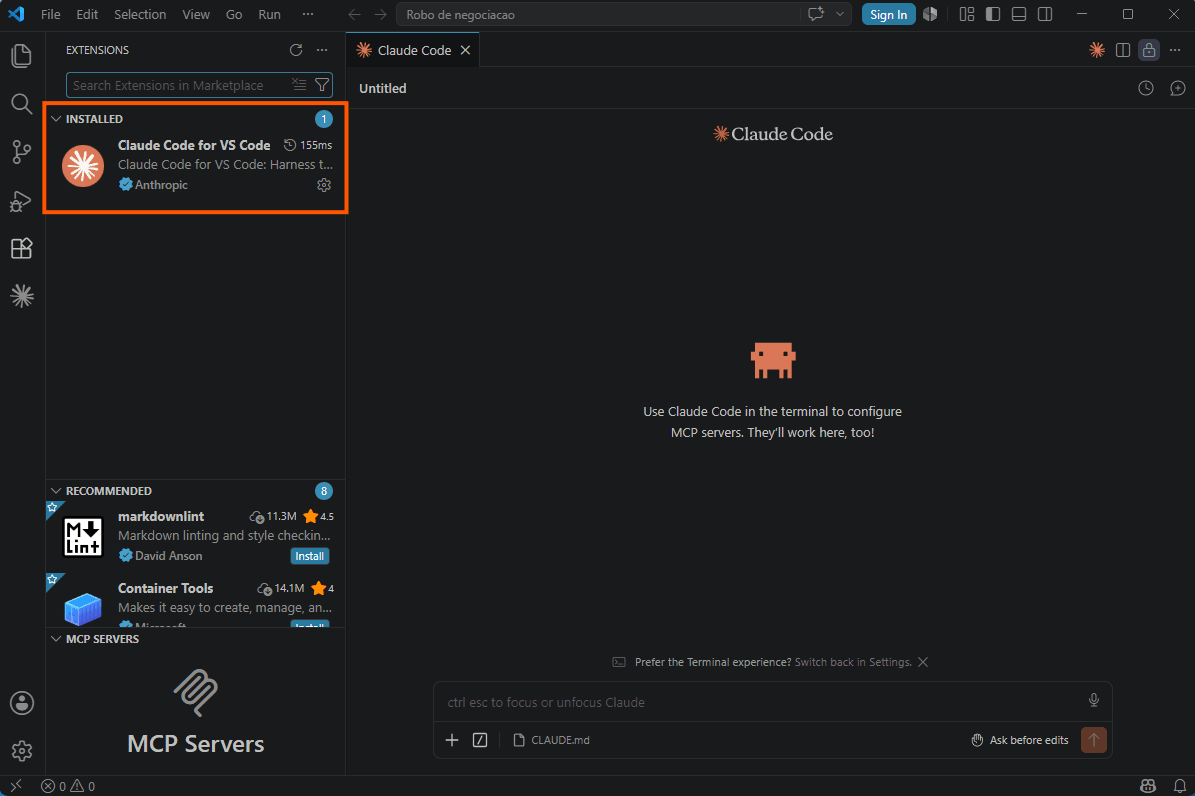Viewport: 1195px width, 796px height.
Task: Open the Selection menu
Action: [x=140, y=14]
